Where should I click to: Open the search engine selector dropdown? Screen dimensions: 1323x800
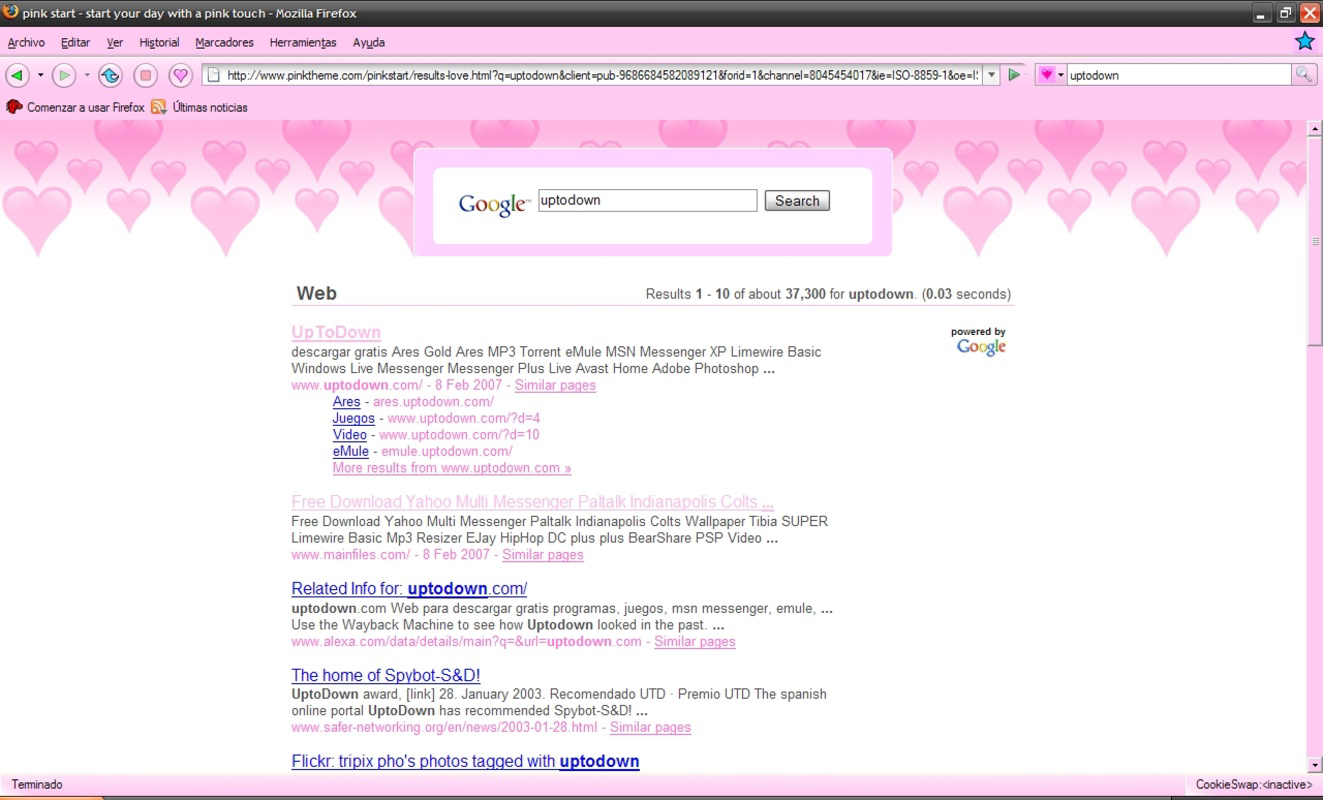1051,75
